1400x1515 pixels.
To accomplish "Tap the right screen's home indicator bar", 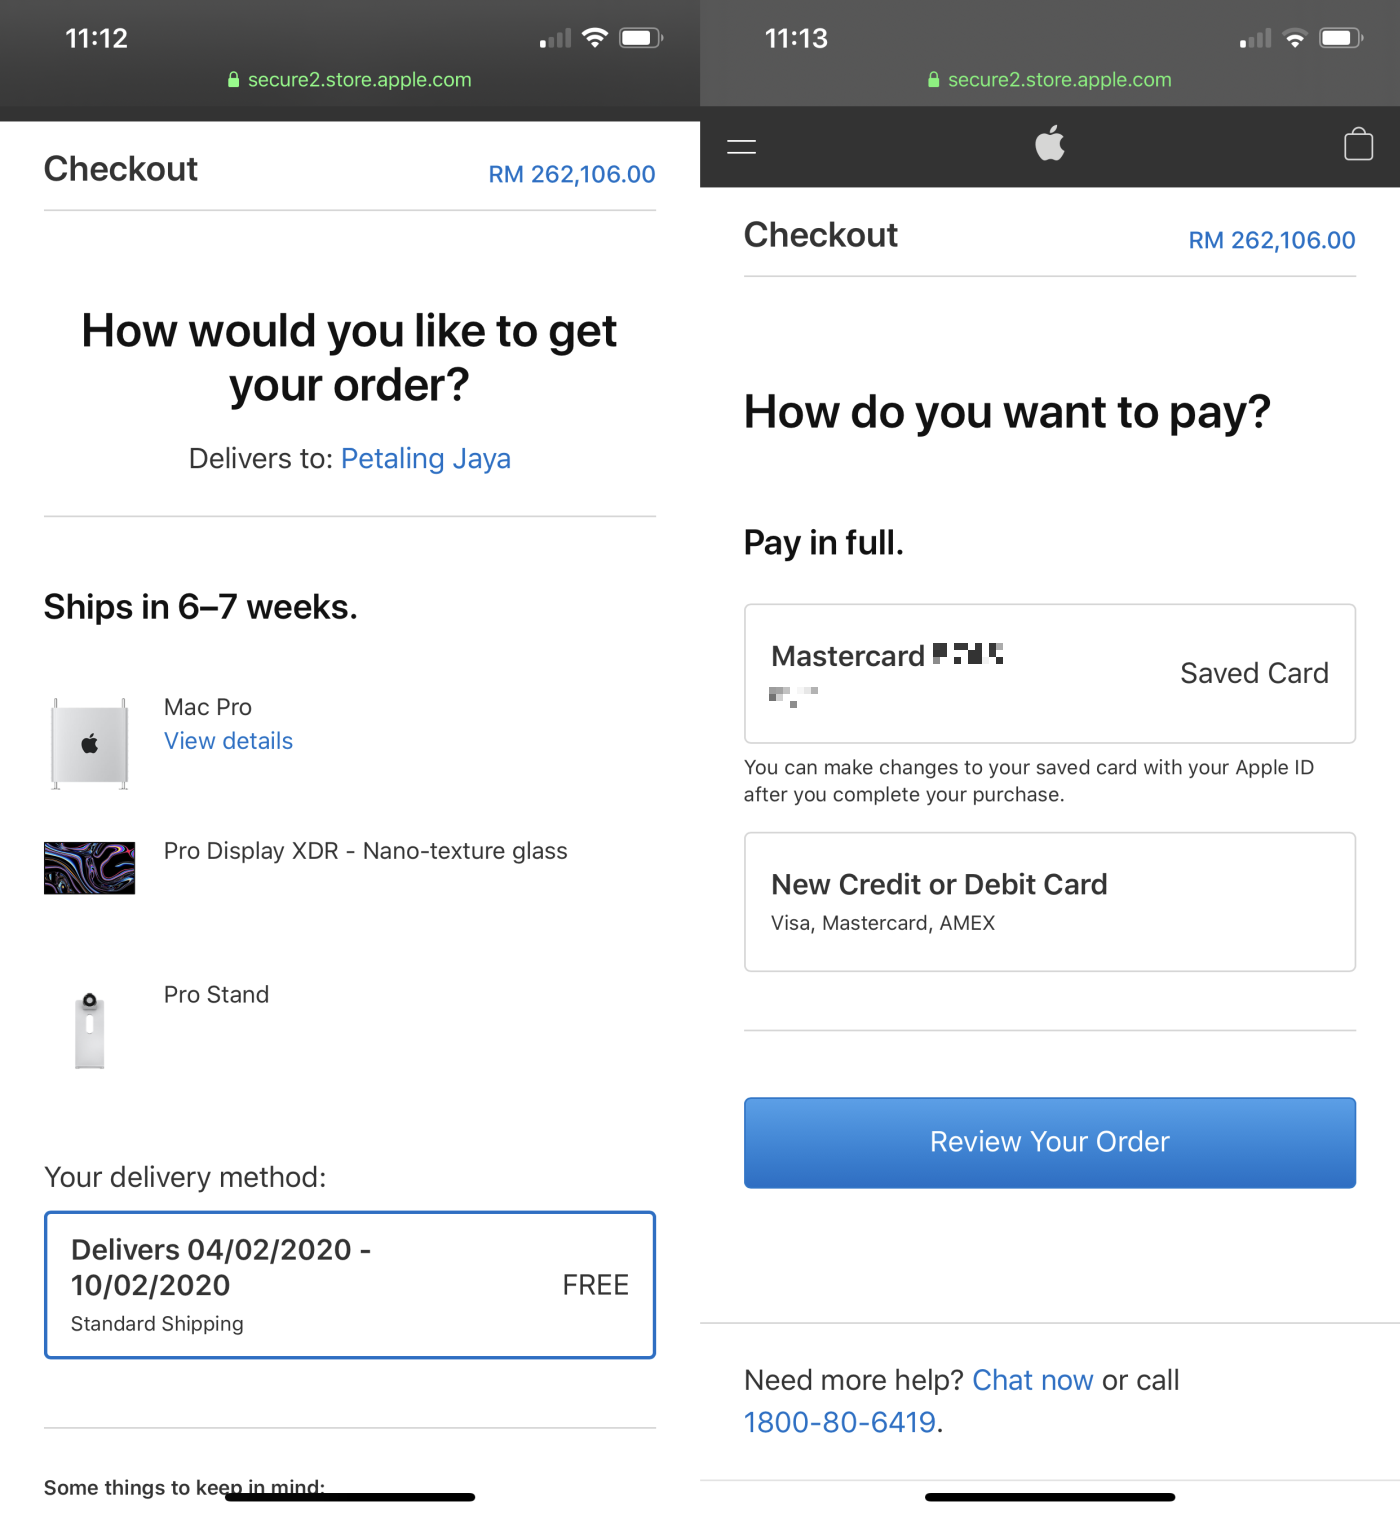I will tap(1050, 1497).
